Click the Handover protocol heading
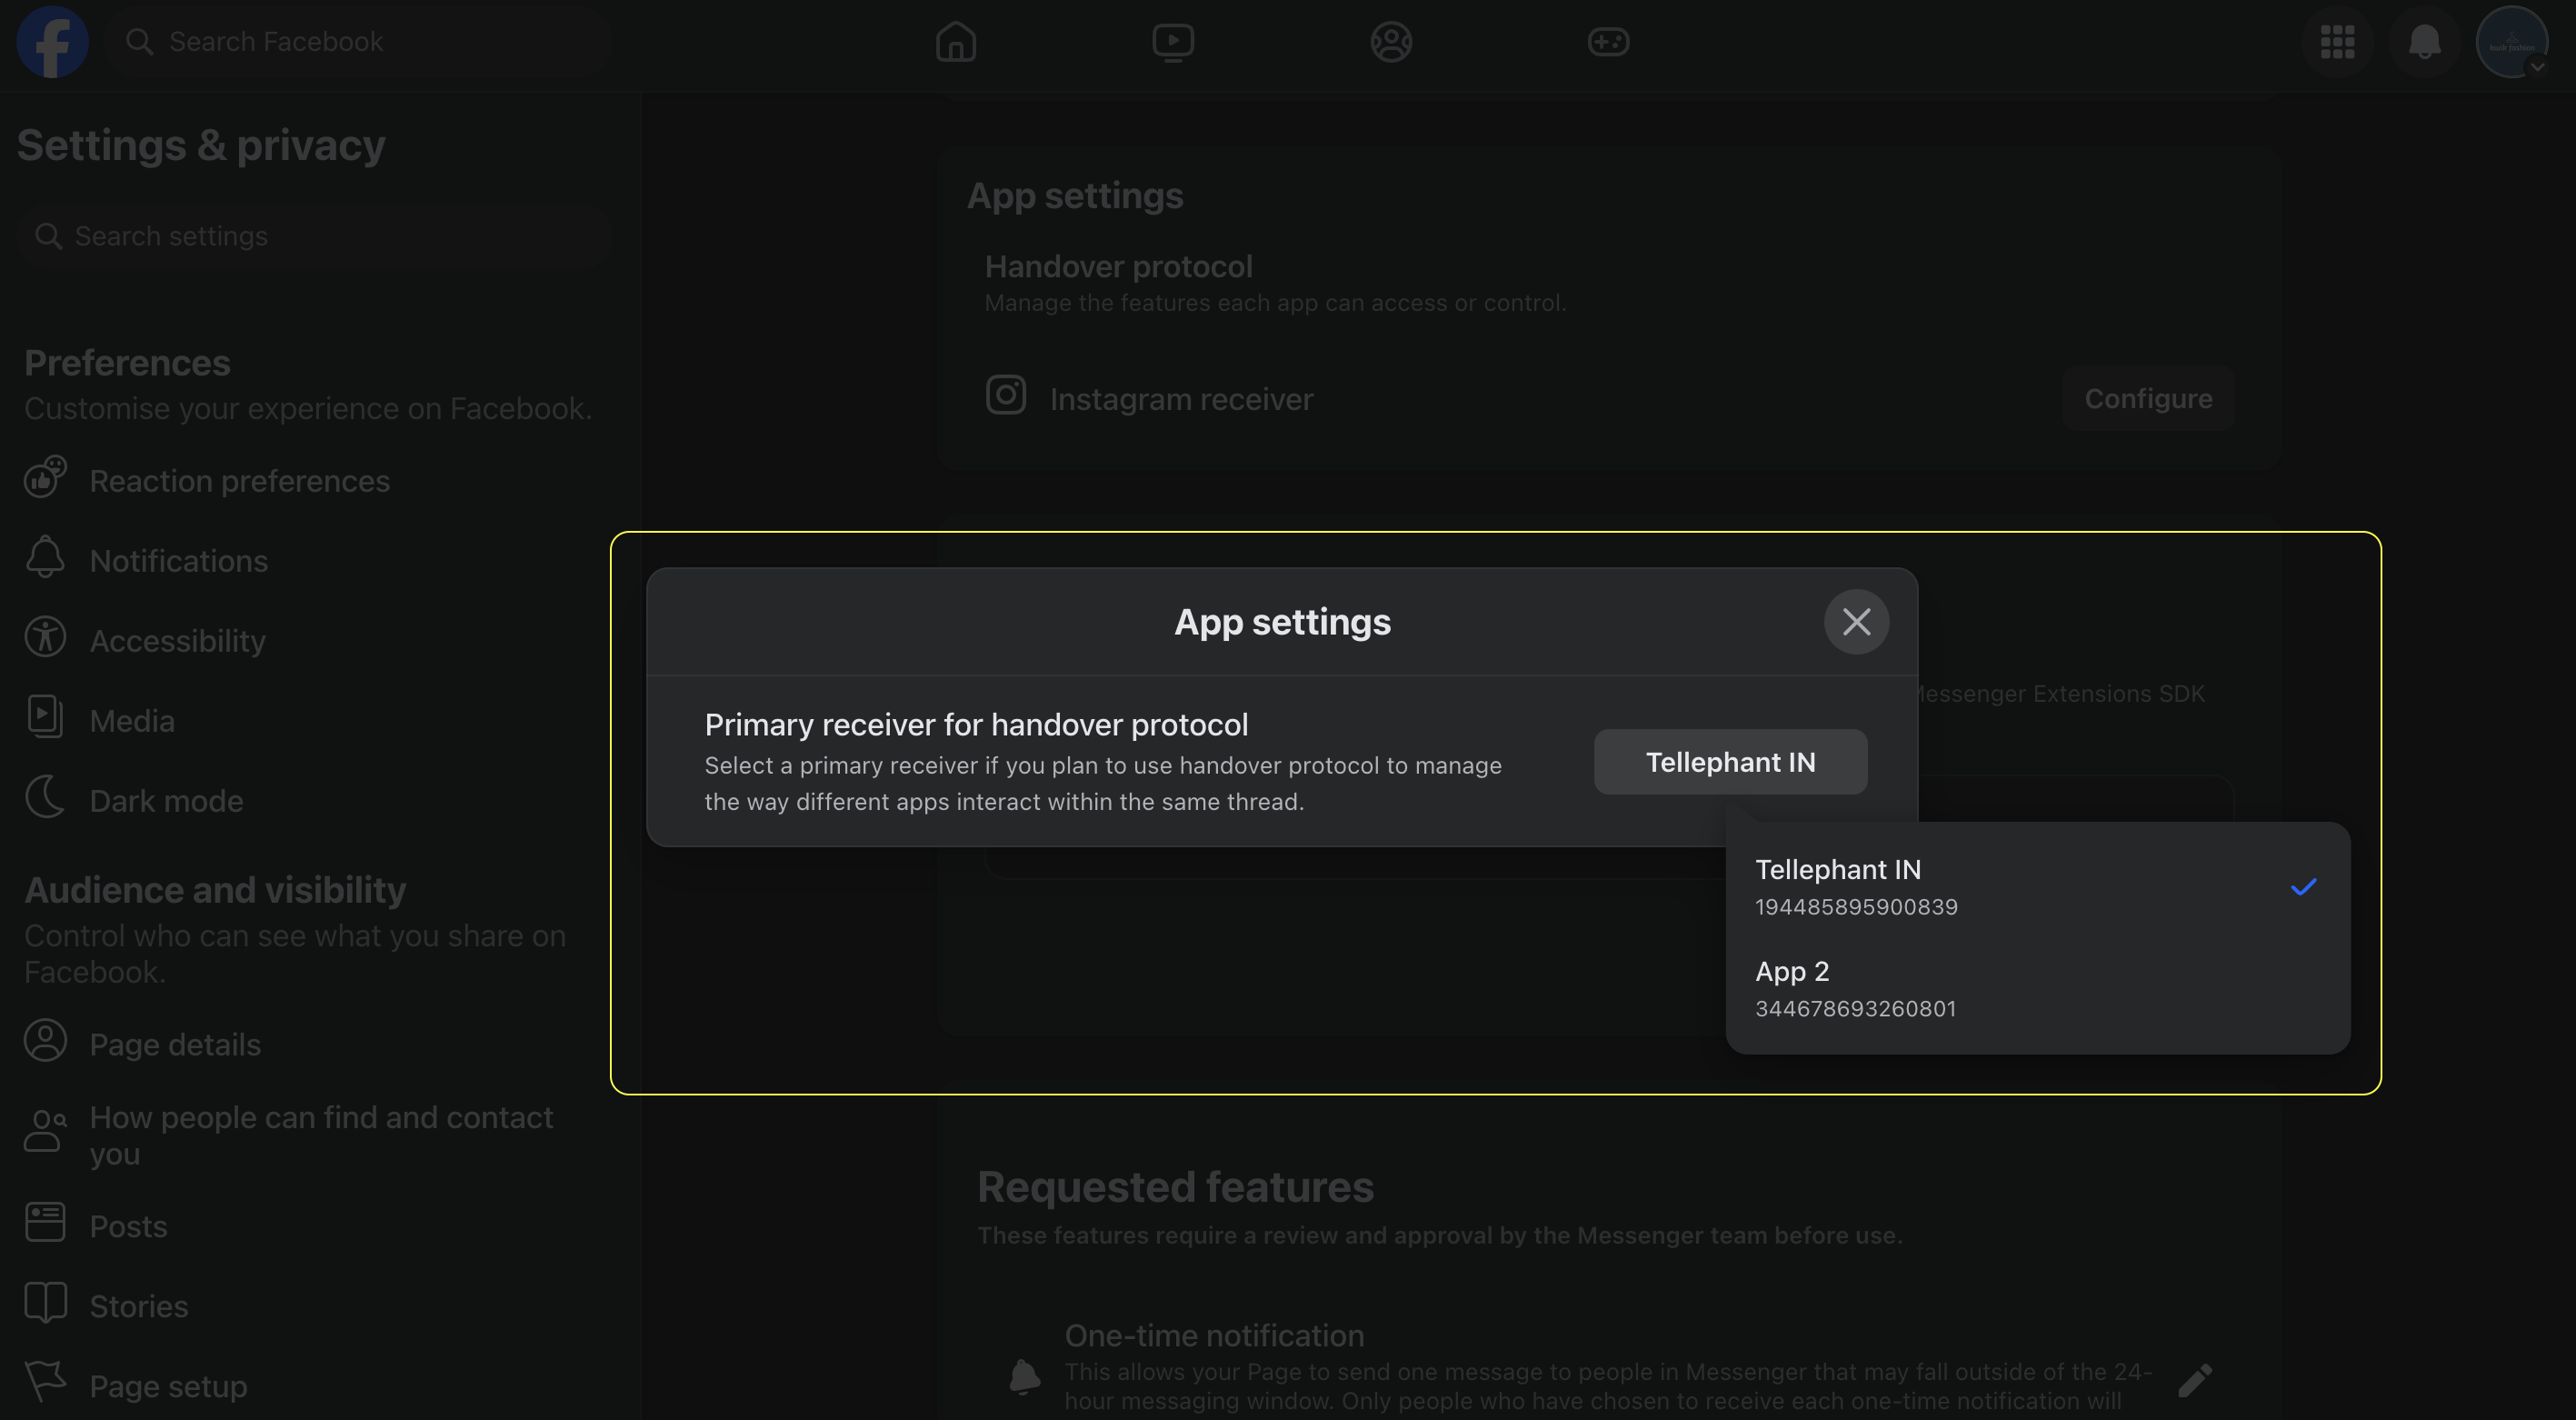The image size is (2576, 1420). tap(1118, 267)
